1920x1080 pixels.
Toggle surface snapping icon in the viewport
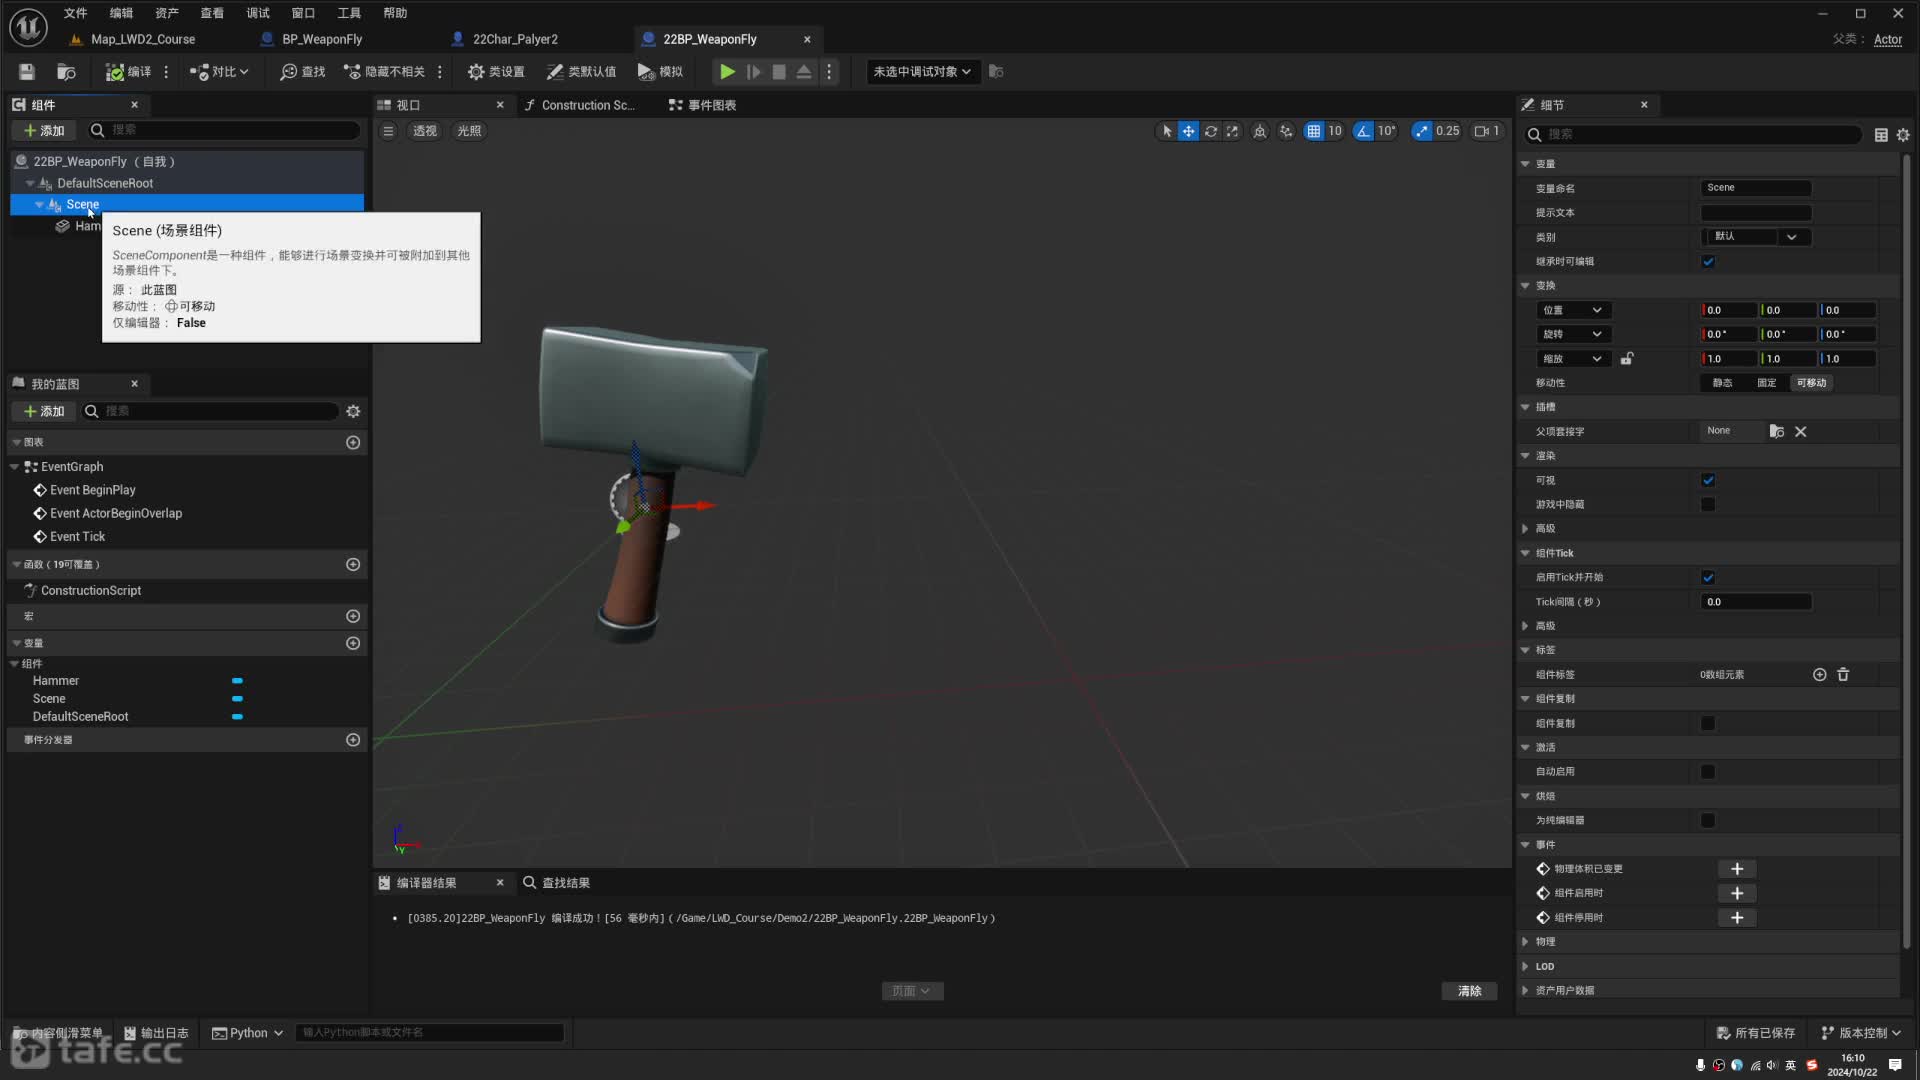point(1286,131)
